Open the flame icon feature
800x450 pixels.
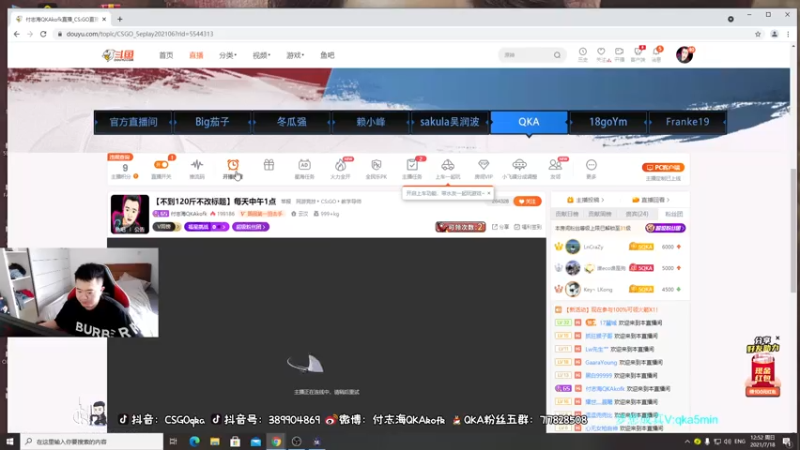pyautogui.click(x=340, y=165)
